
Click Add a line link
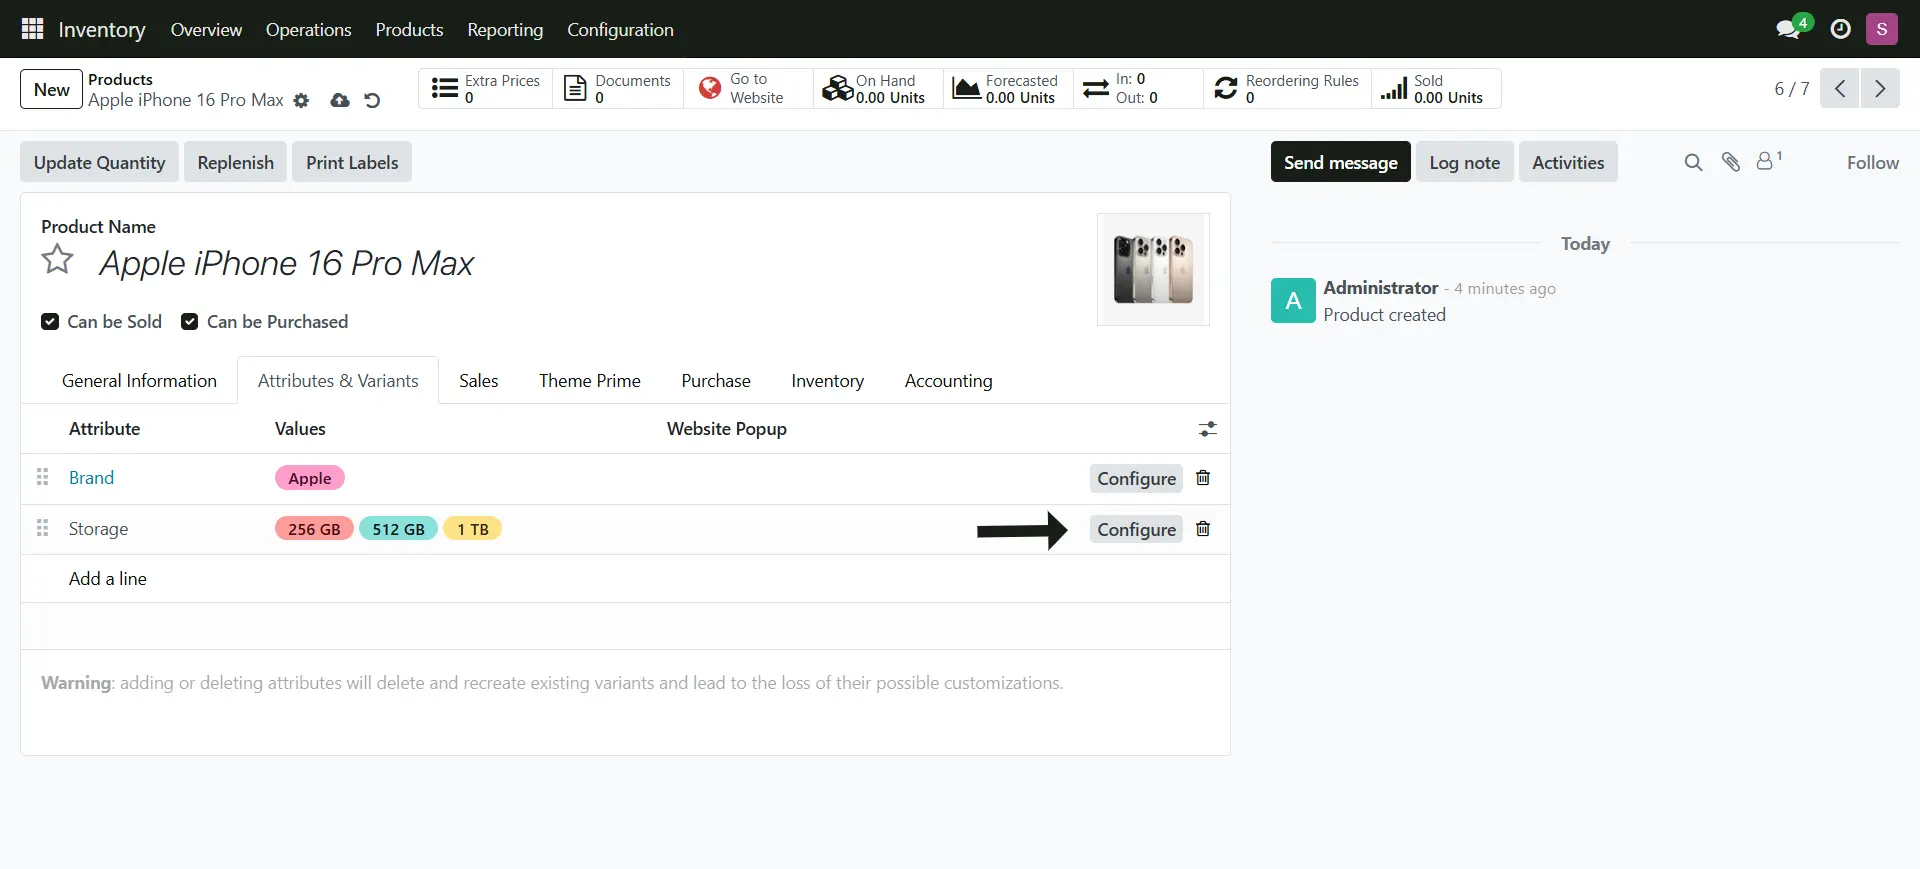108,579
